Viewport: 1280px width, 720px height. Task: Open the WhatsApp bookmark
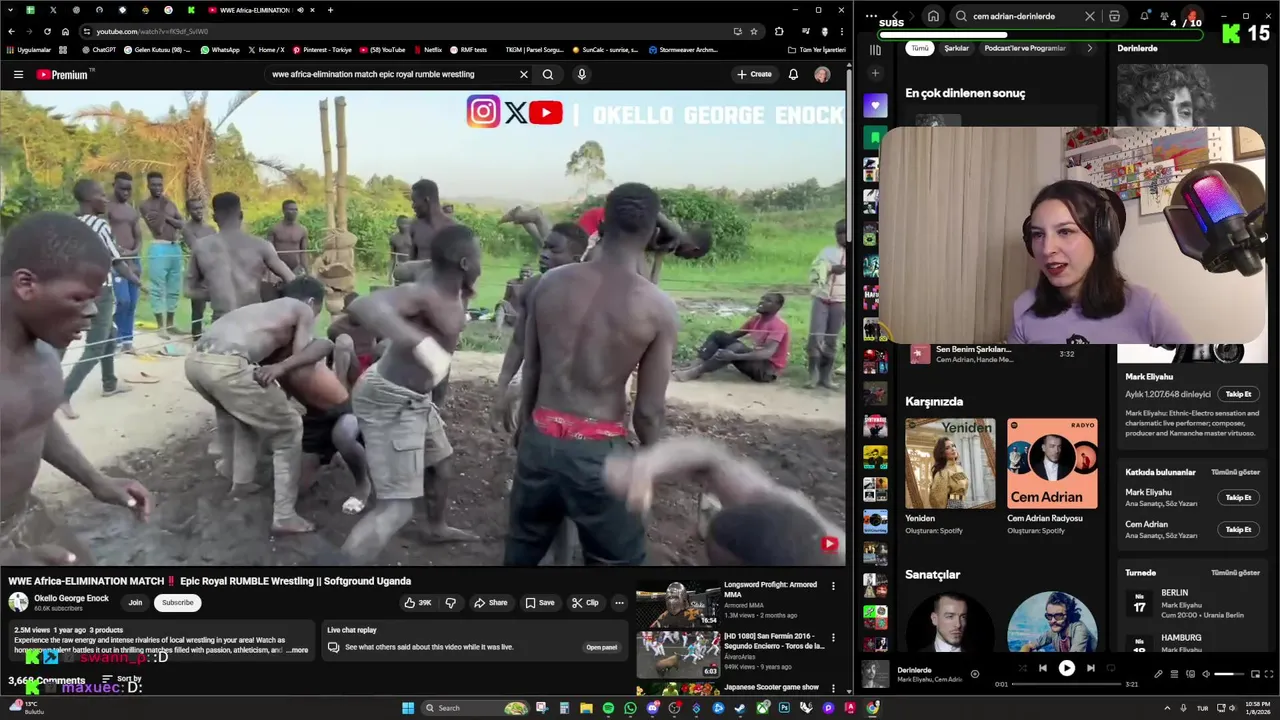[x=220, y=49]
